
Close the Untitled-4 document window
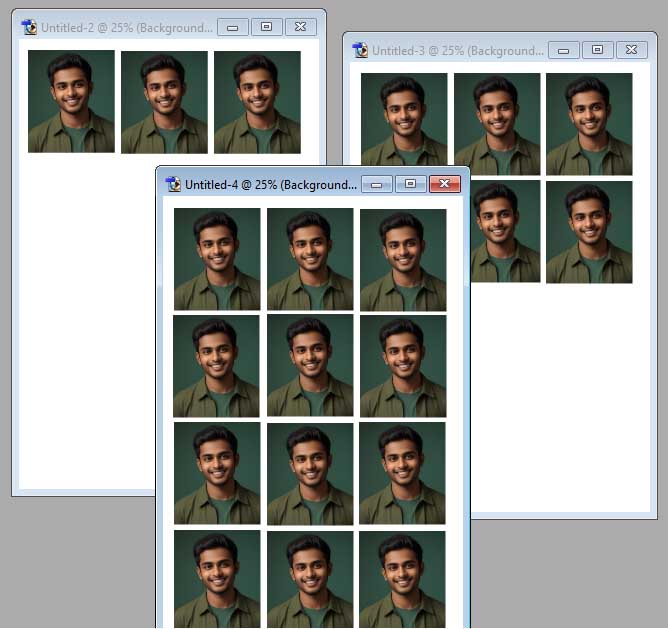tap(444, 184)
